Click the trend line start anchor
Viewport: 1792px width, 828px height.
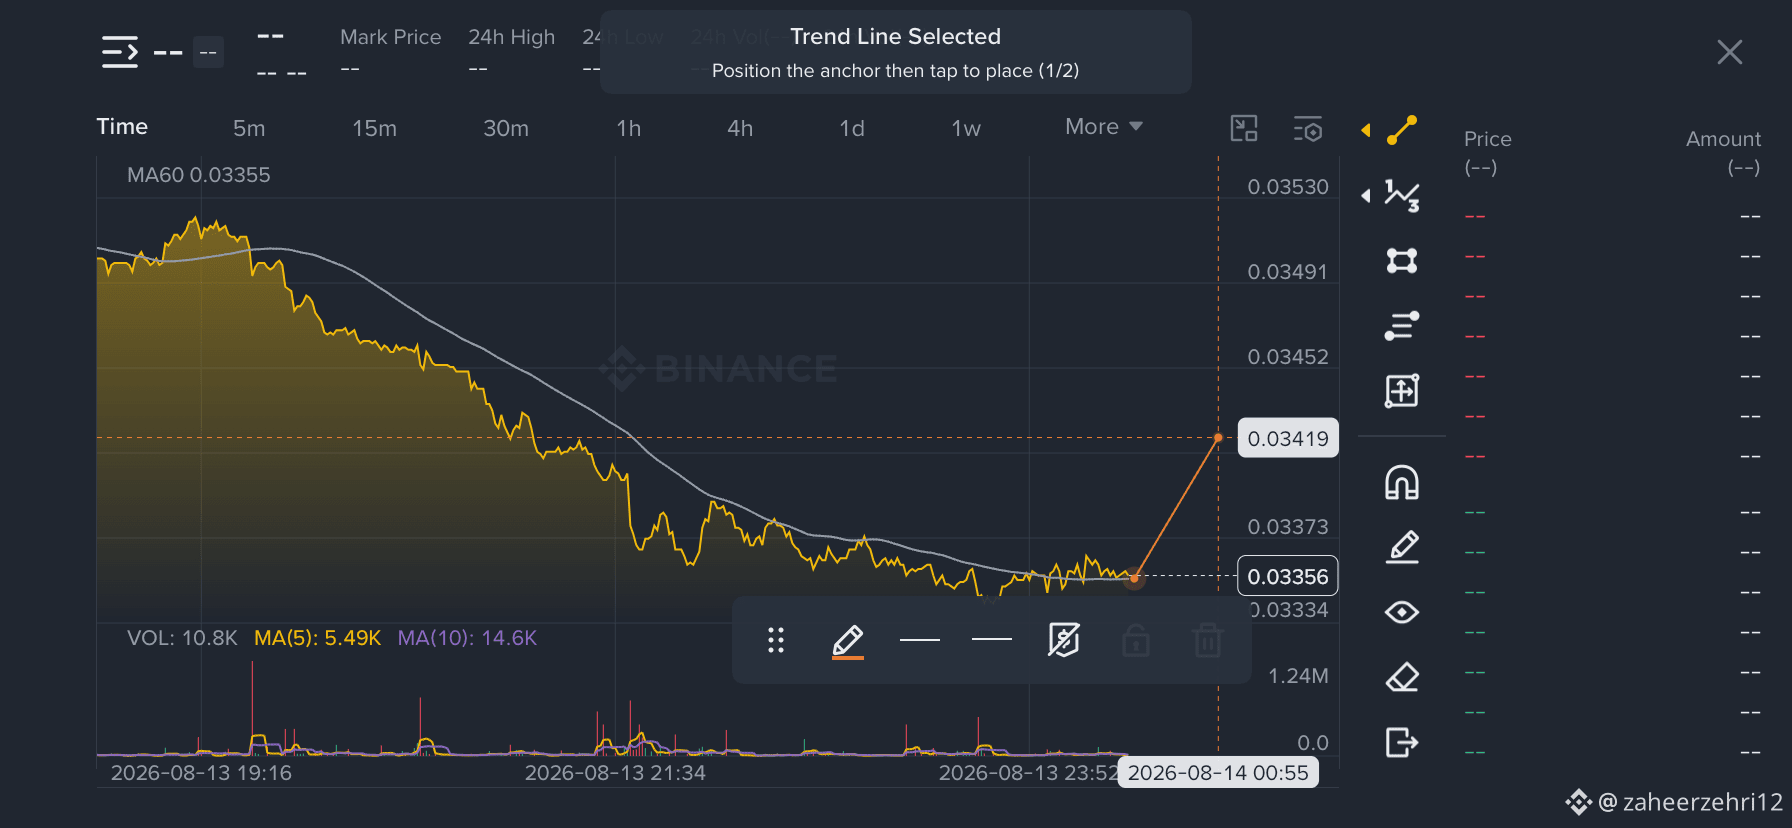[1134, 577]
